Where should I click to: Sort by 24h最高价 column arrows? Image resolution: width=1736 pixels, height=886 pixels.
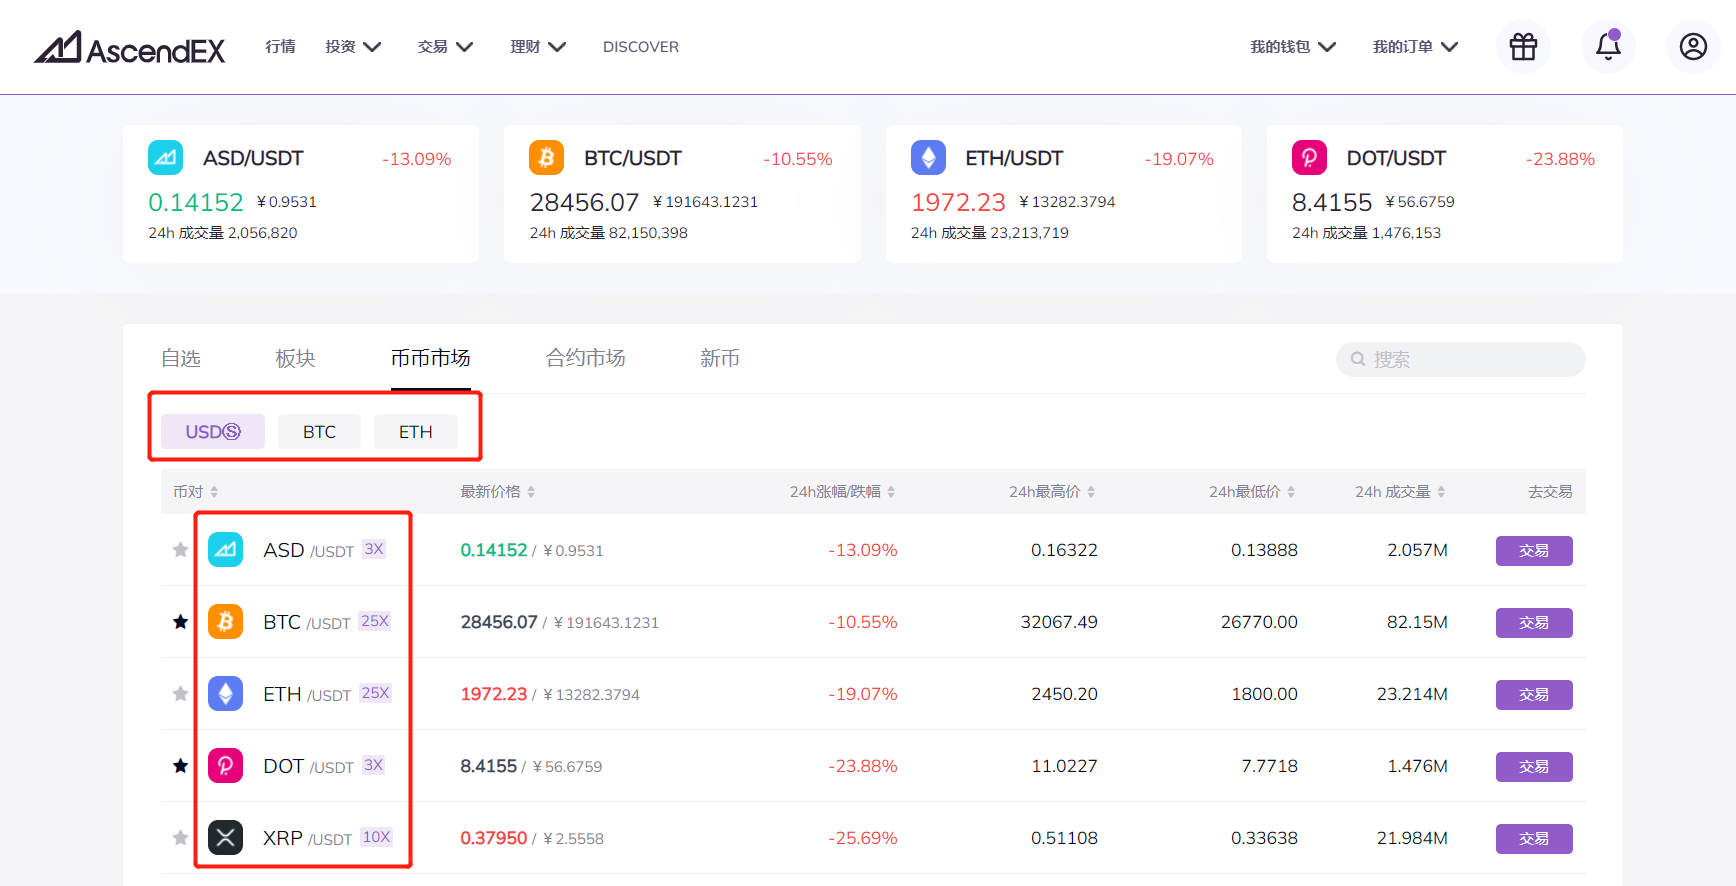pyautogui.click(x=1091, y=492)
